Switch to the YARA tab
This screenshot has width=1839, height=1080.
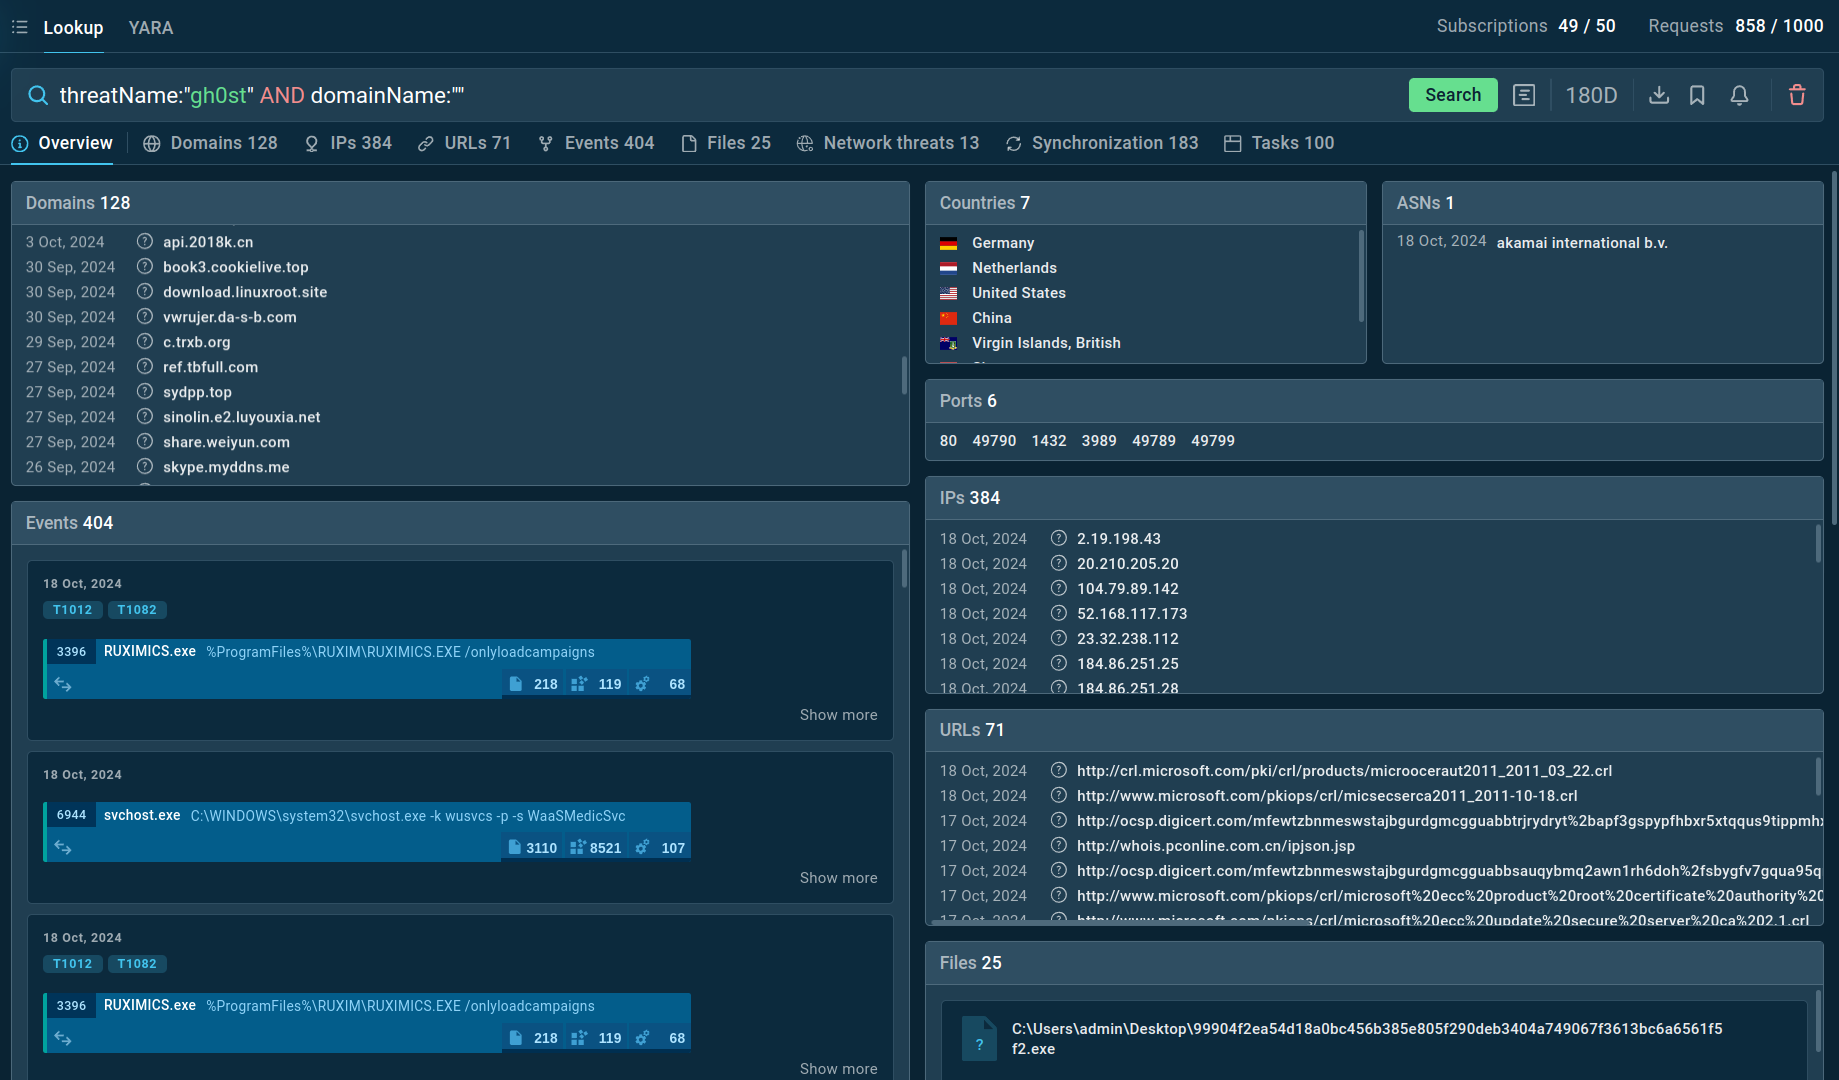click(x=151, y=28)
